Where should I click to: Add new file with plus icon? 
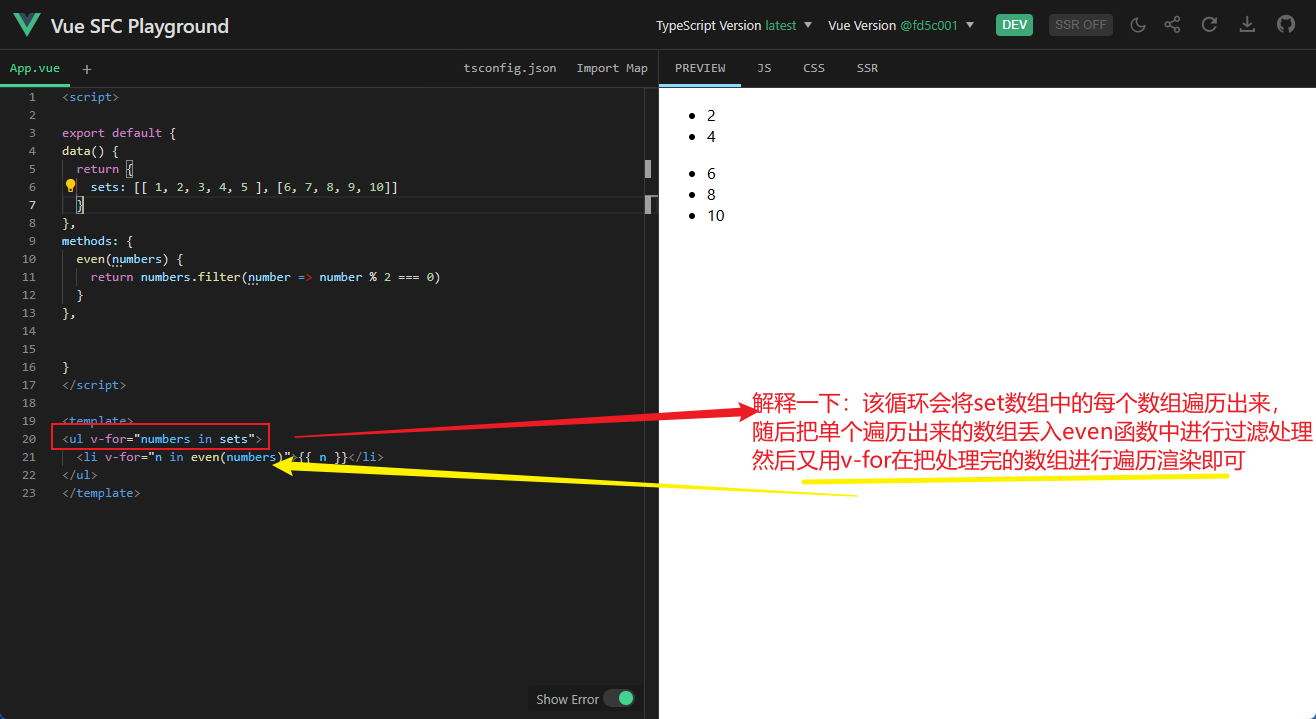coord(87,69)
